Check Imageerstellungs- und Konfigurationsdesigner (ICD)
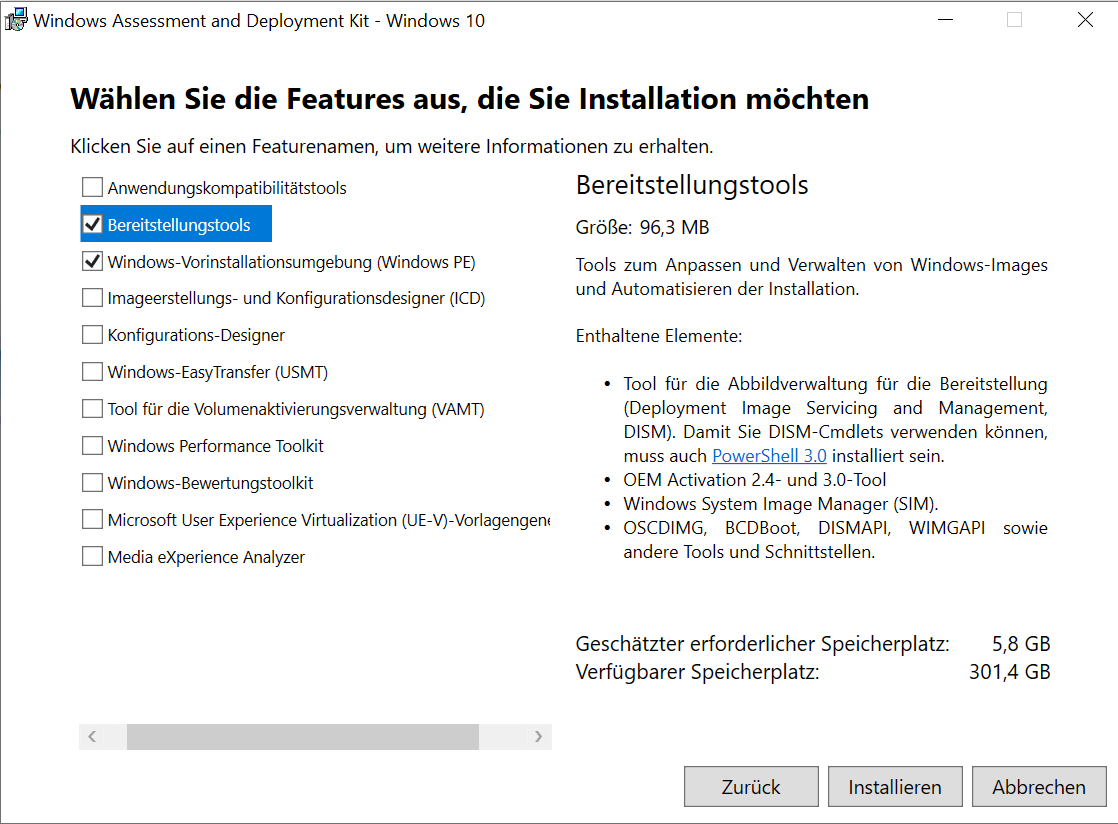1118x824 pixels. [x=92, y=297]
